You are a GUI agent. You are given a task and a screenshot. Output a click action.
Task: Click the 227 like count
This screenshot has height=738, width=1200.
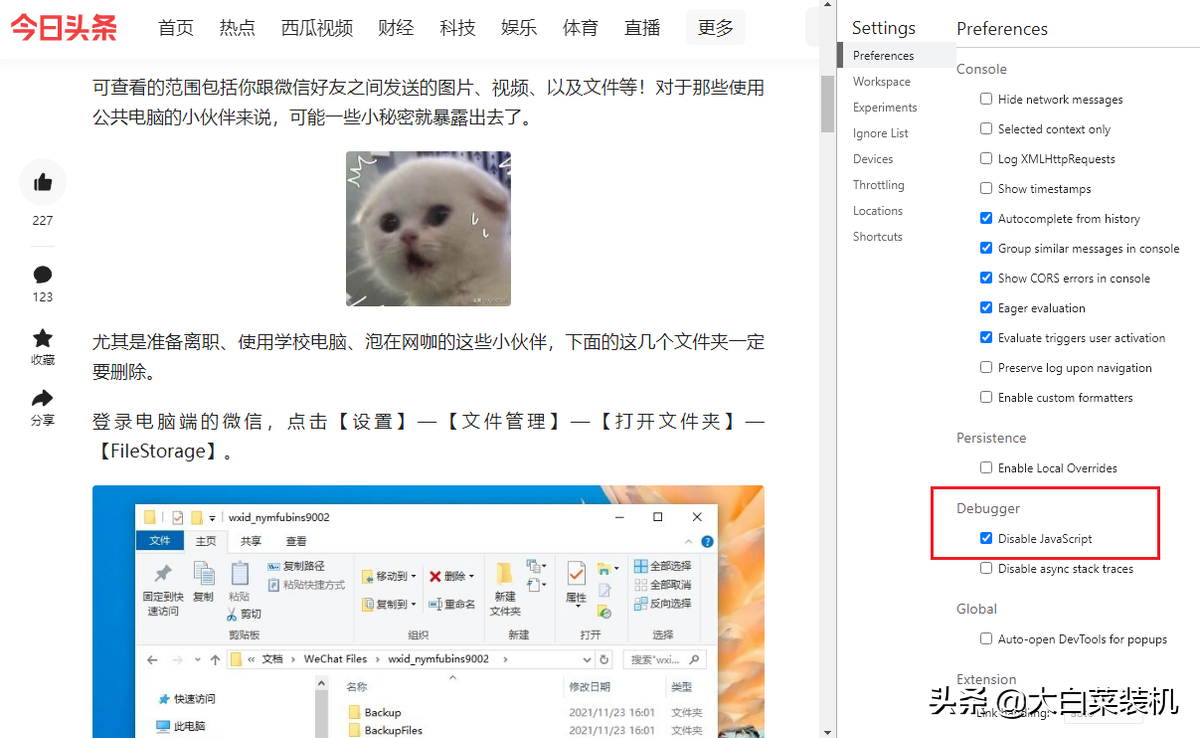(42, 221)
